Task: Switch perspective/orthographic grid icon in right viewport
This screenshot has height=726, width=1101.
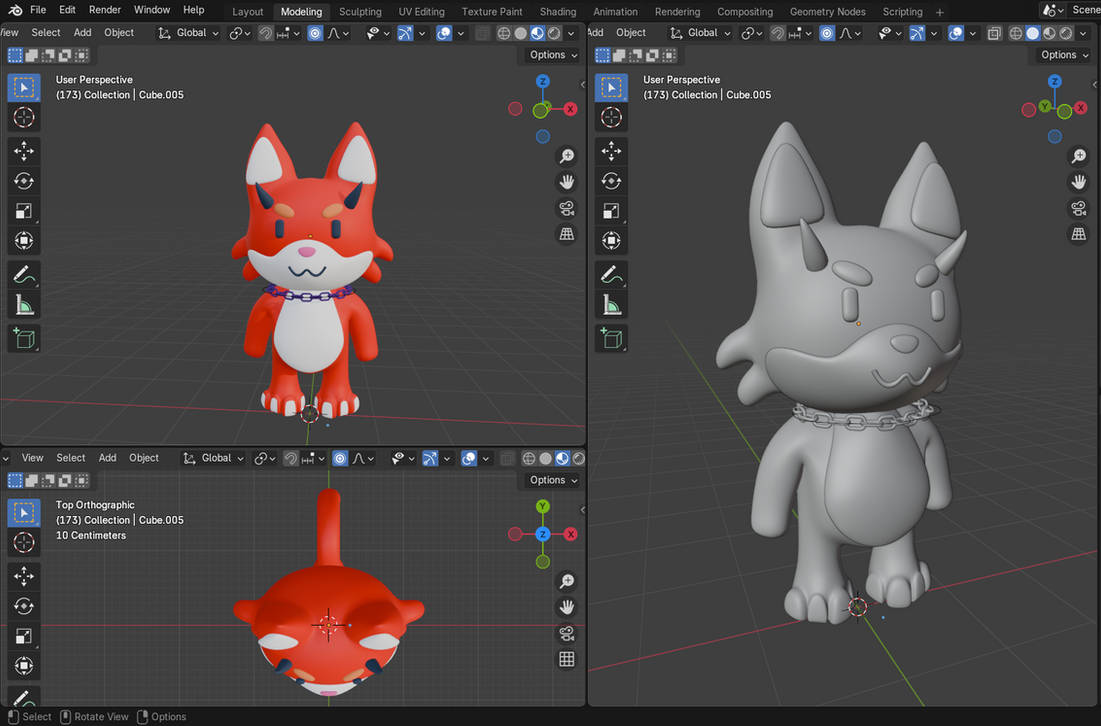Action: pos(1079,234)
